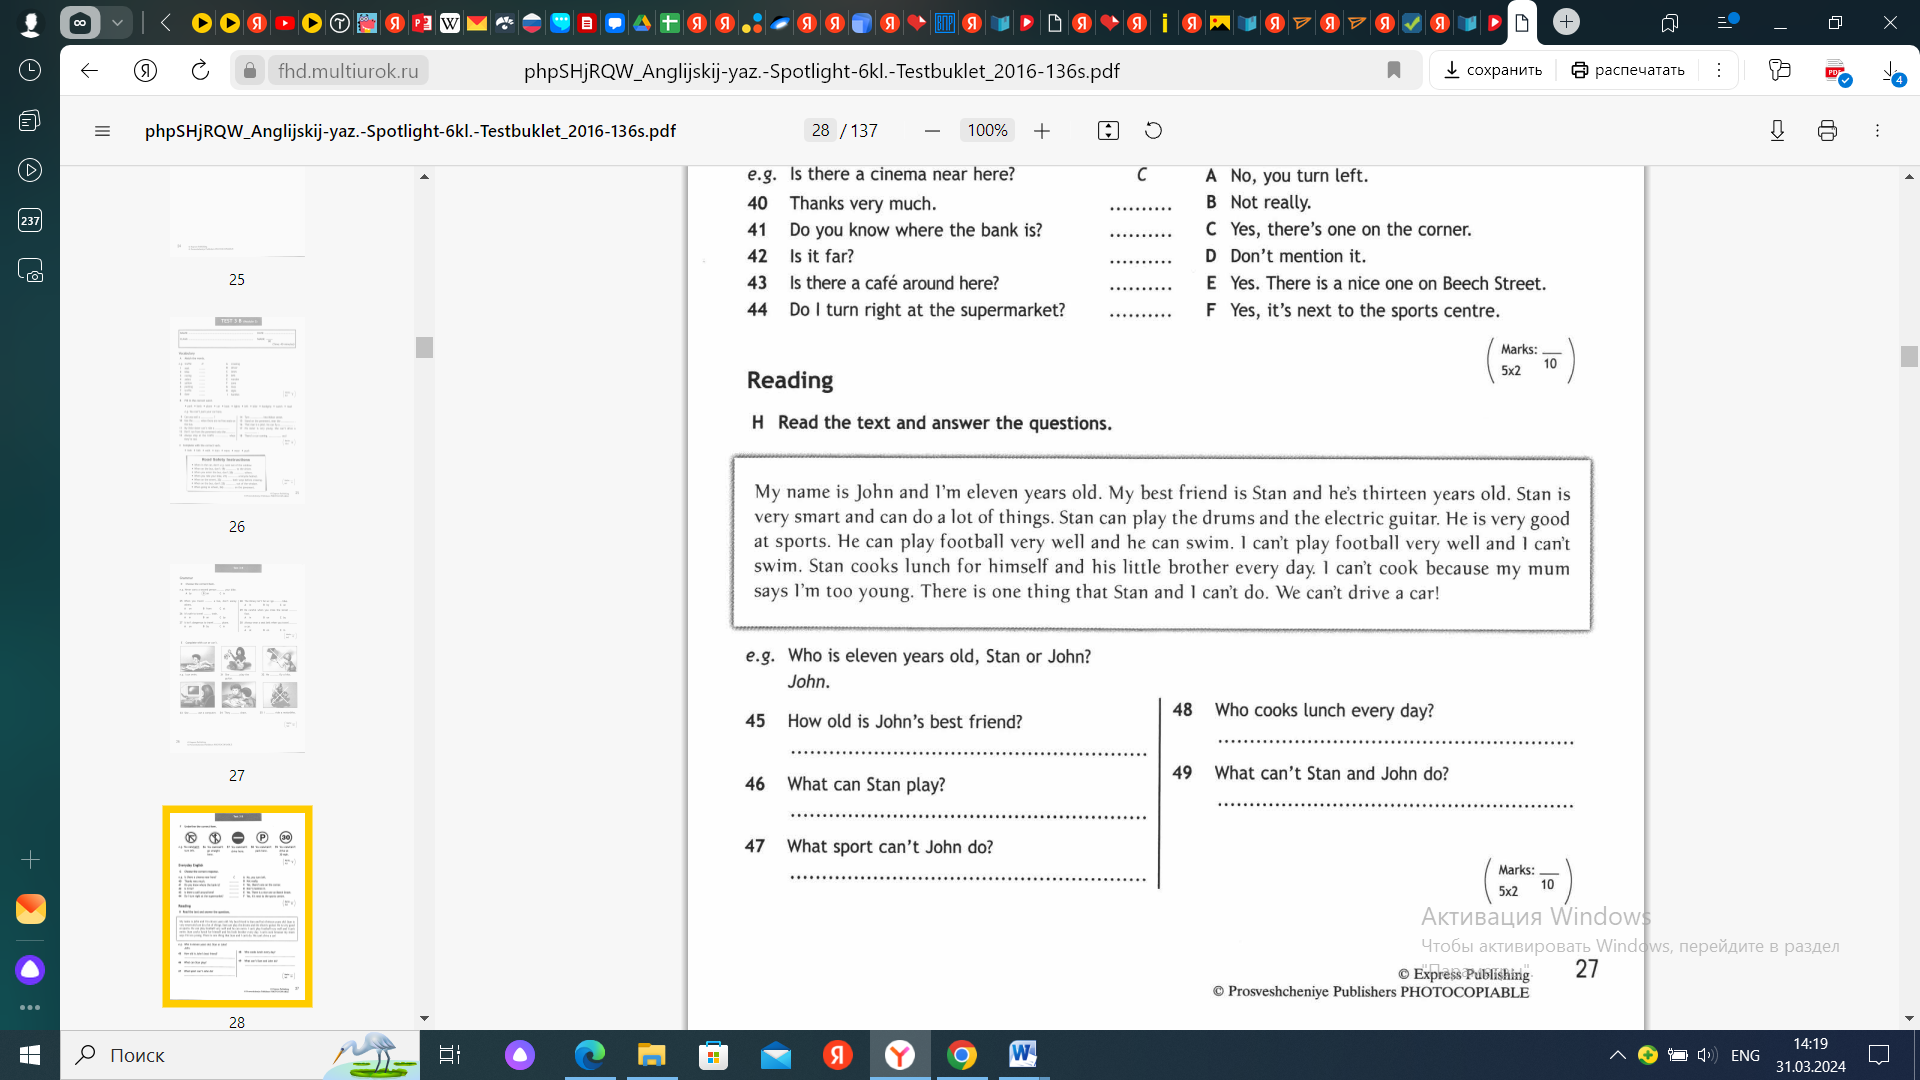Viewport: 1920px width, 1080px height.
Task: Zoom out the PDF with minus button
Action: (x=932, y=131)
